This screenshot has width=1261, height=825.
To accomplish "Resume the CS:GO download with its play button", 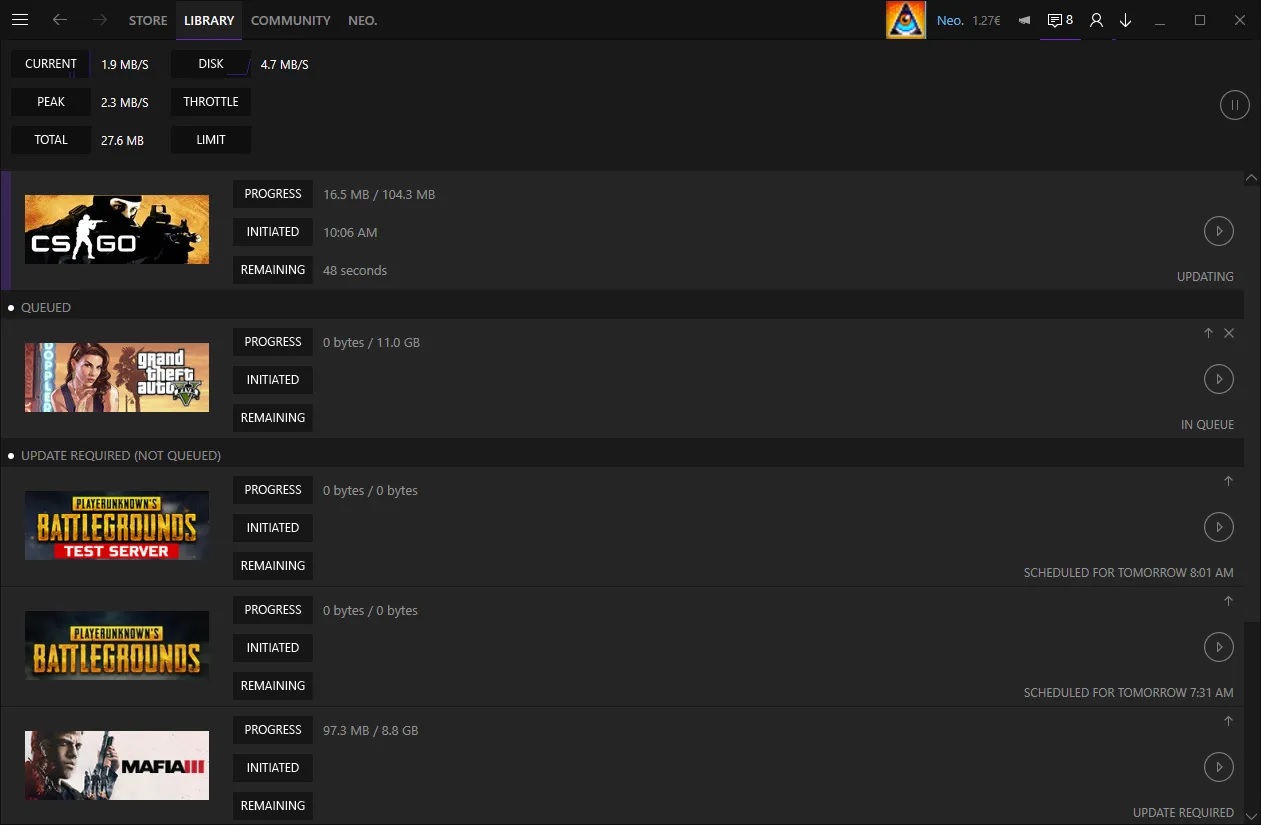I will tap(1218, 231).
